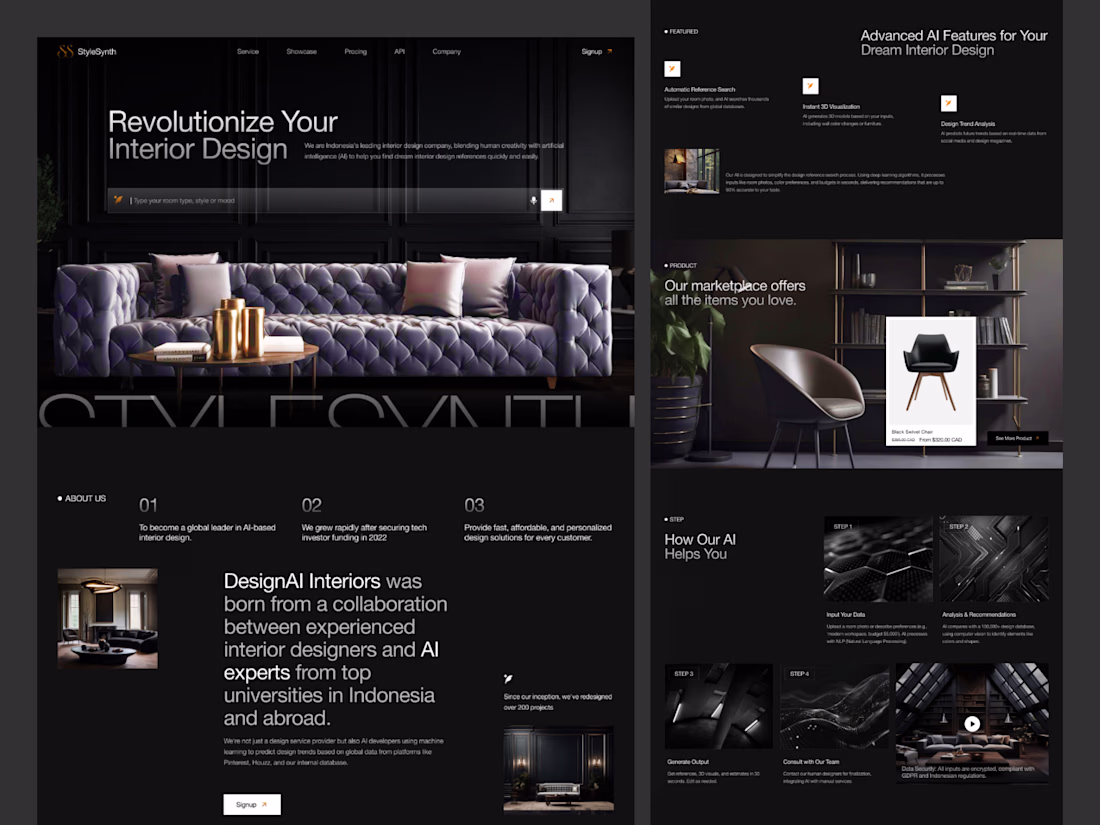Open the Black Swivel Chair product card

pos(931,381)
